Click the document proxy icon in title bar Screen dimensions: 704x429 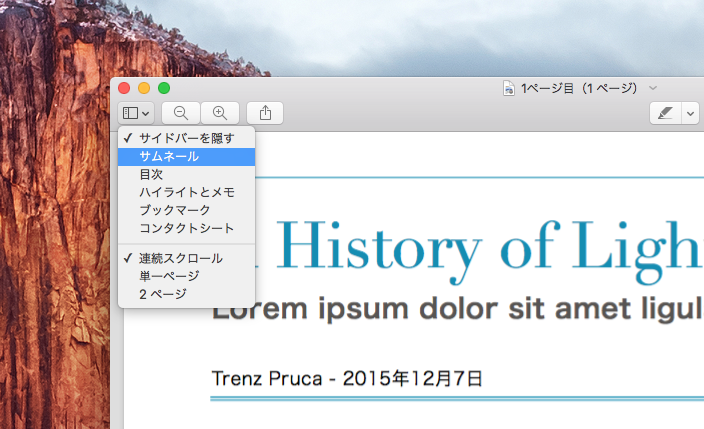[x=508, y=88]
